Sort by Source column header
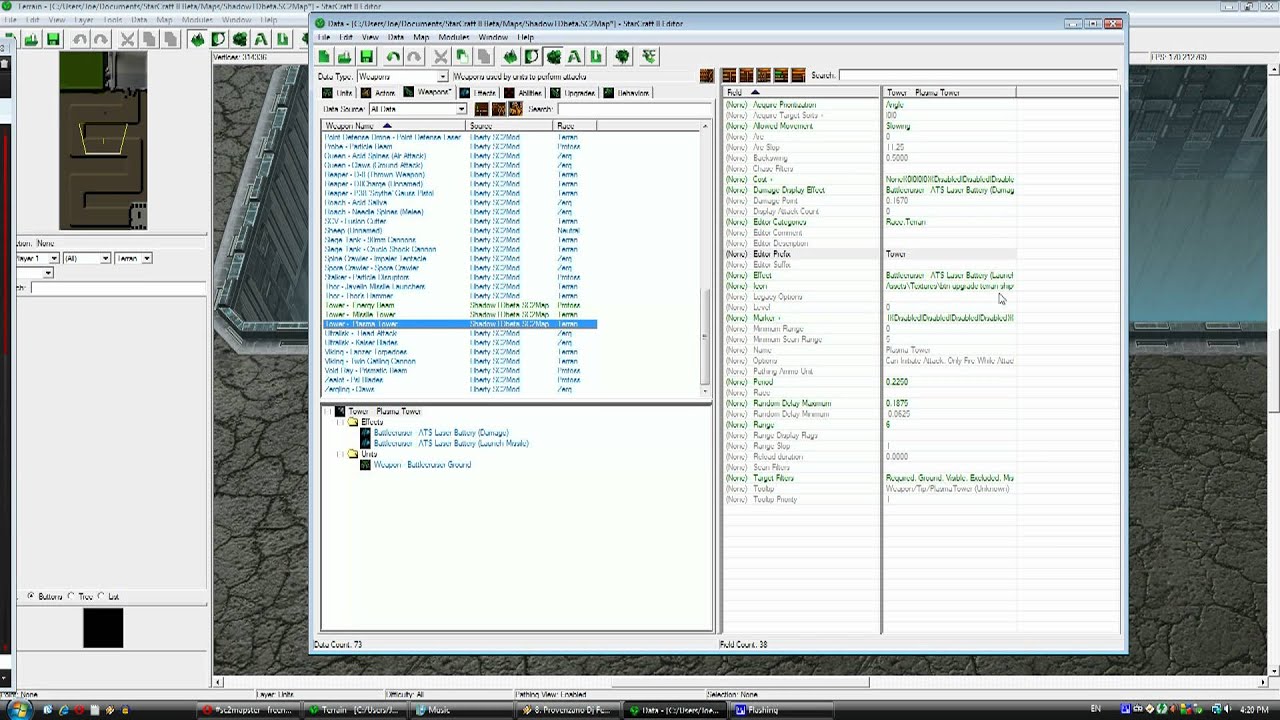 509,126
